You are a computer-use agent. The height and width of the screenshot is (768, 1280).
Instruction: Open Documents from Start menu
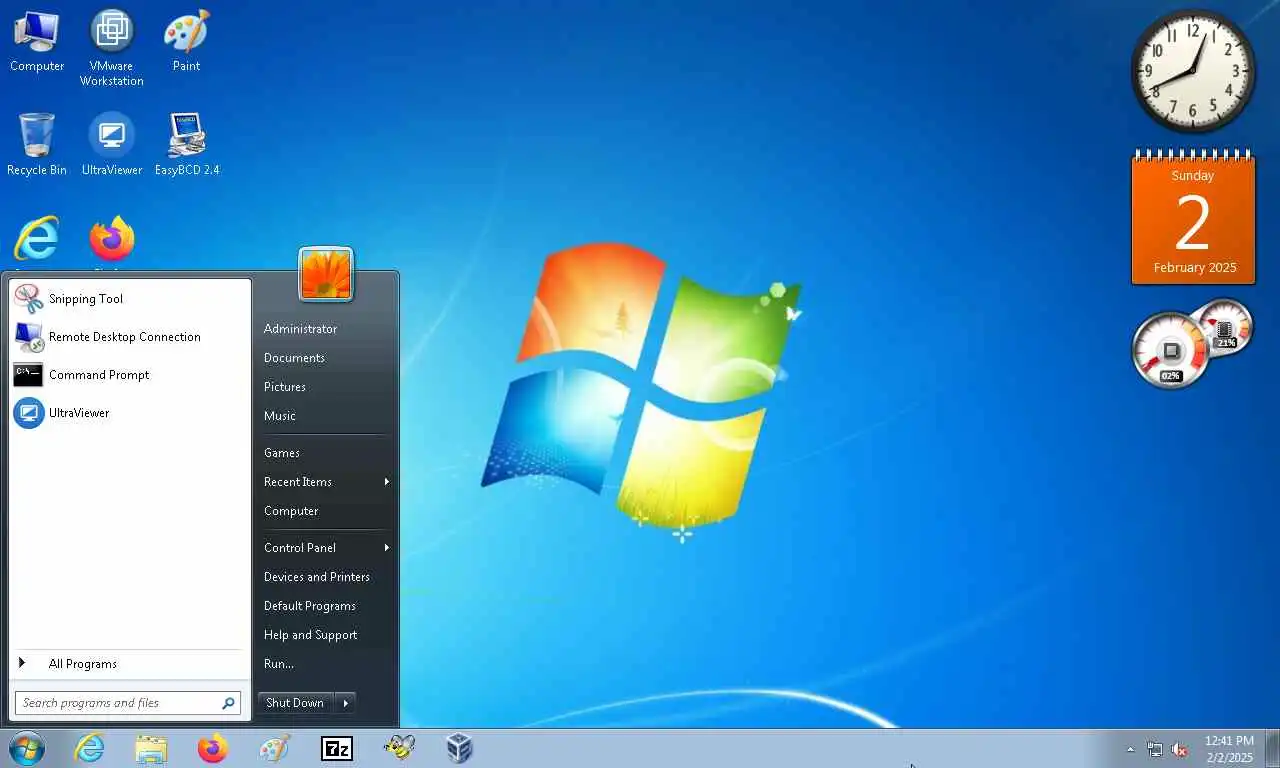[294, 358]
